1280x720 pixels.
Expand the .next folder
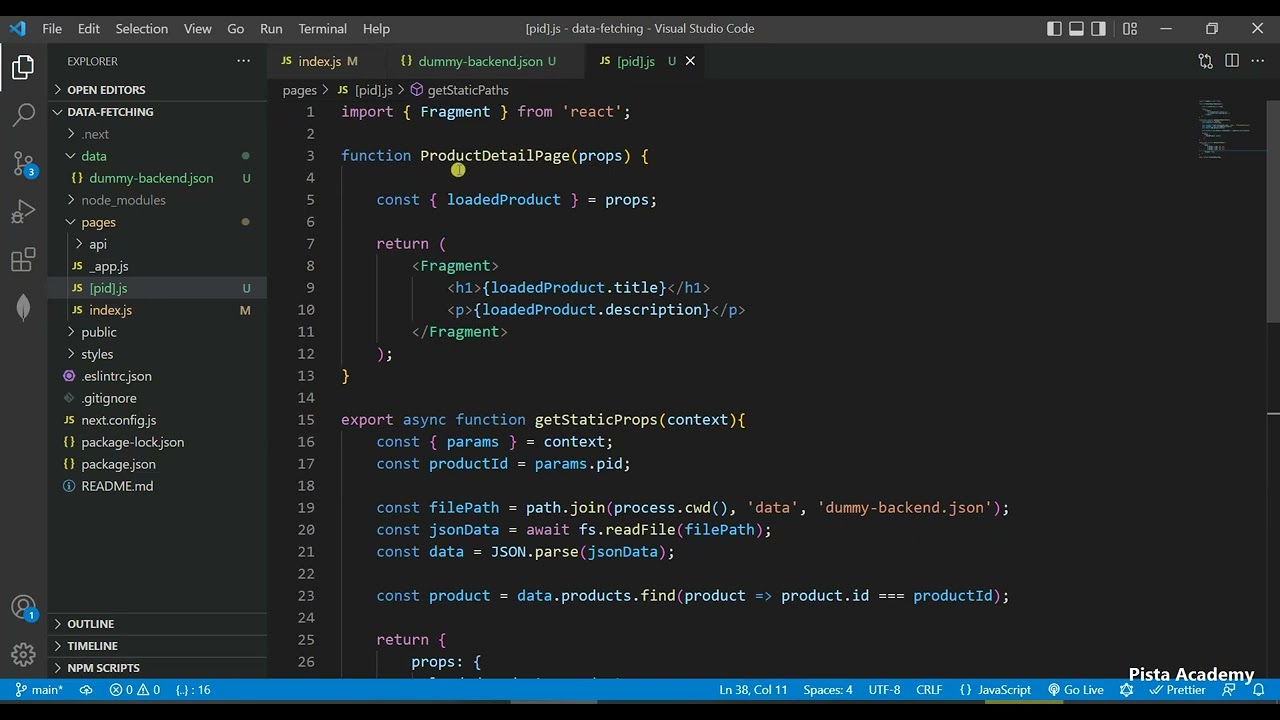pos(157,134)
